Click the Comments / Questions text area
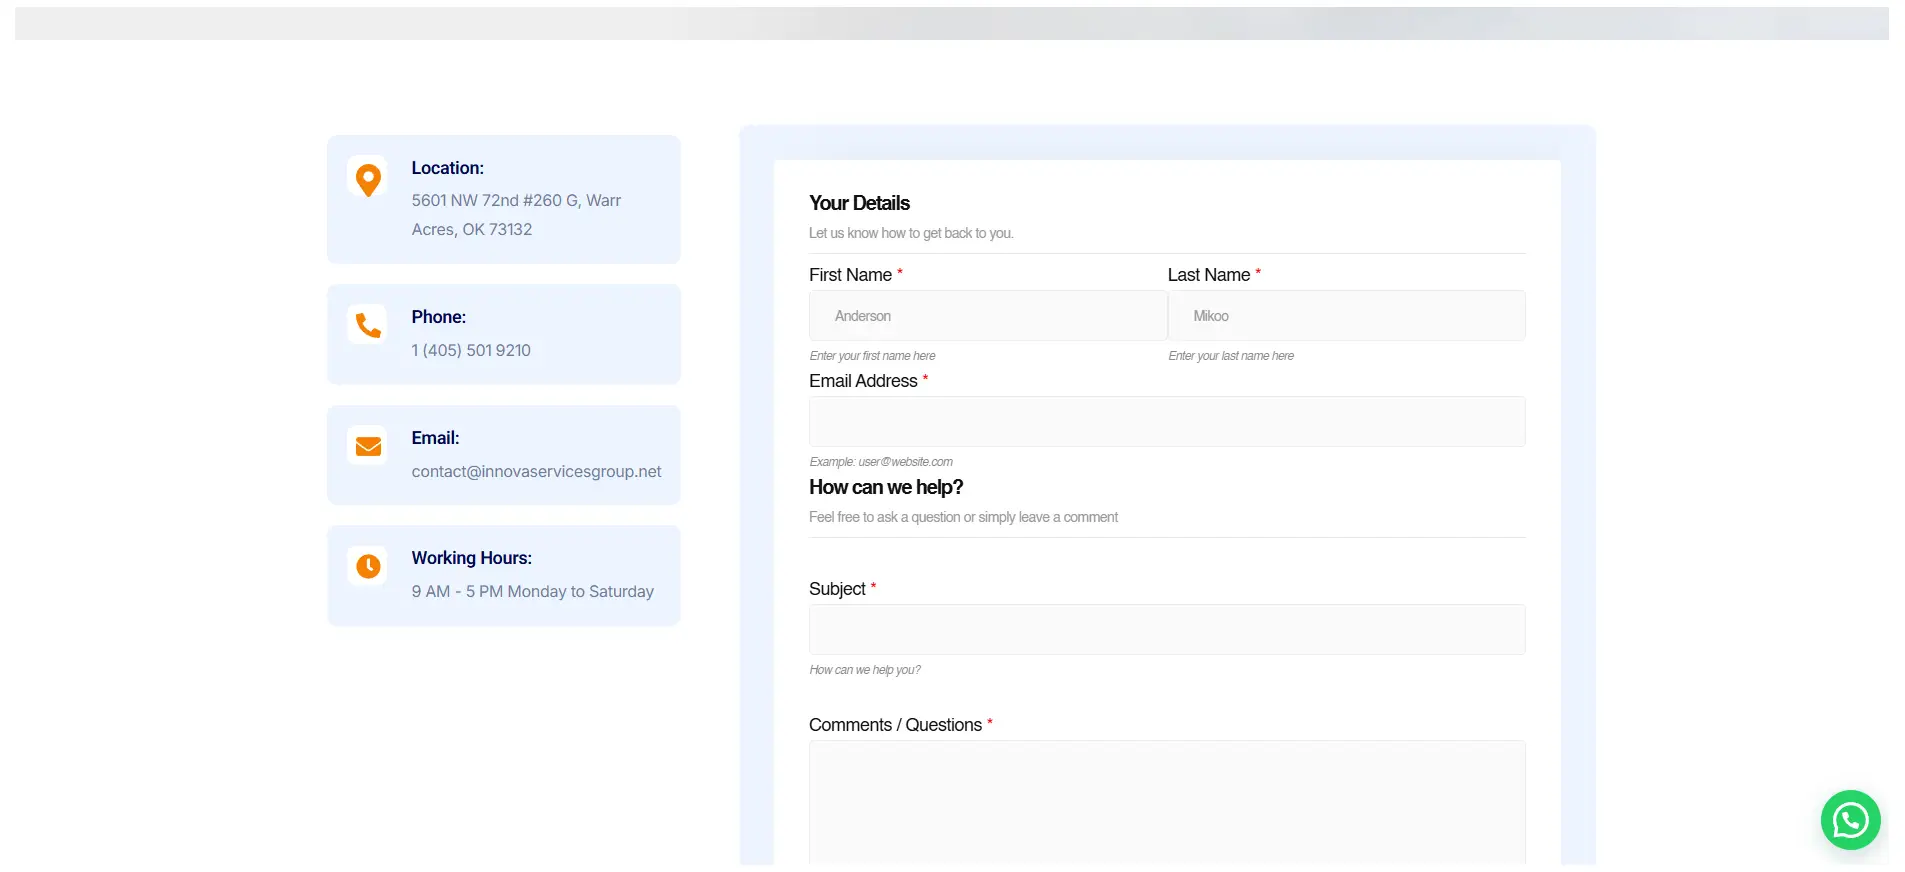1905x872 pixels. point(1166,800)
